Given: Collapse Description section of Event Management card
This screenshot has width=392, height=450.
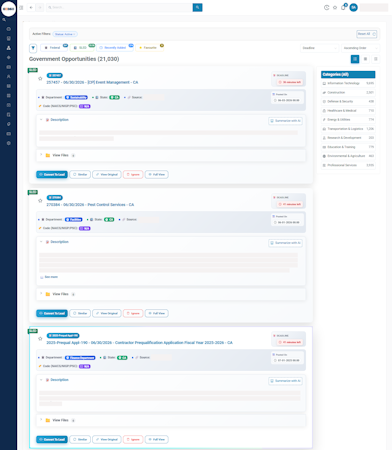Looking at the screenshot, I should (x=41, y=120).
